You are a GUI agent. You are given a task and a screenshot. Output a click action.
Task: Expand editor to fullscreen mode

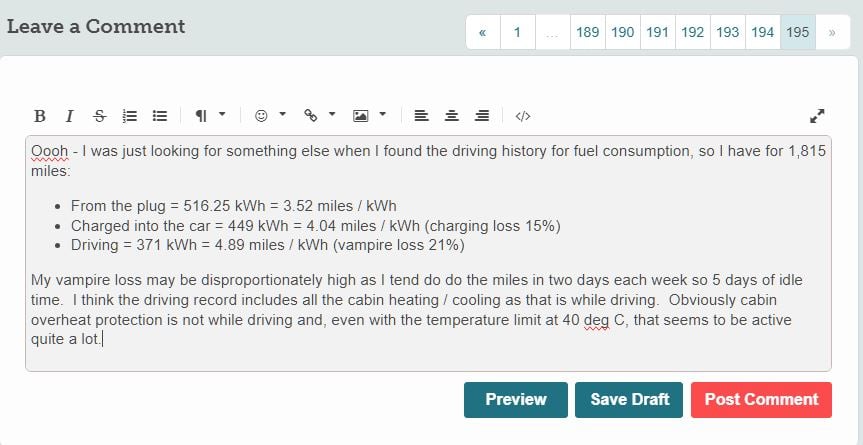click(x=817, y=116)
